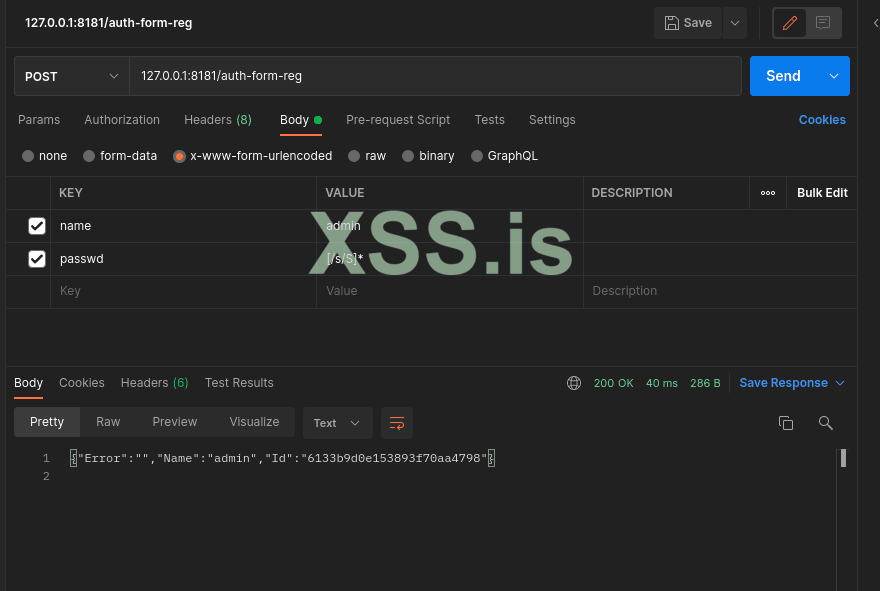The height and width of the screenshot is (591, 880).
Task: Click the pencil edit icon
Action: pyautogui.click(x=790, y=23)
